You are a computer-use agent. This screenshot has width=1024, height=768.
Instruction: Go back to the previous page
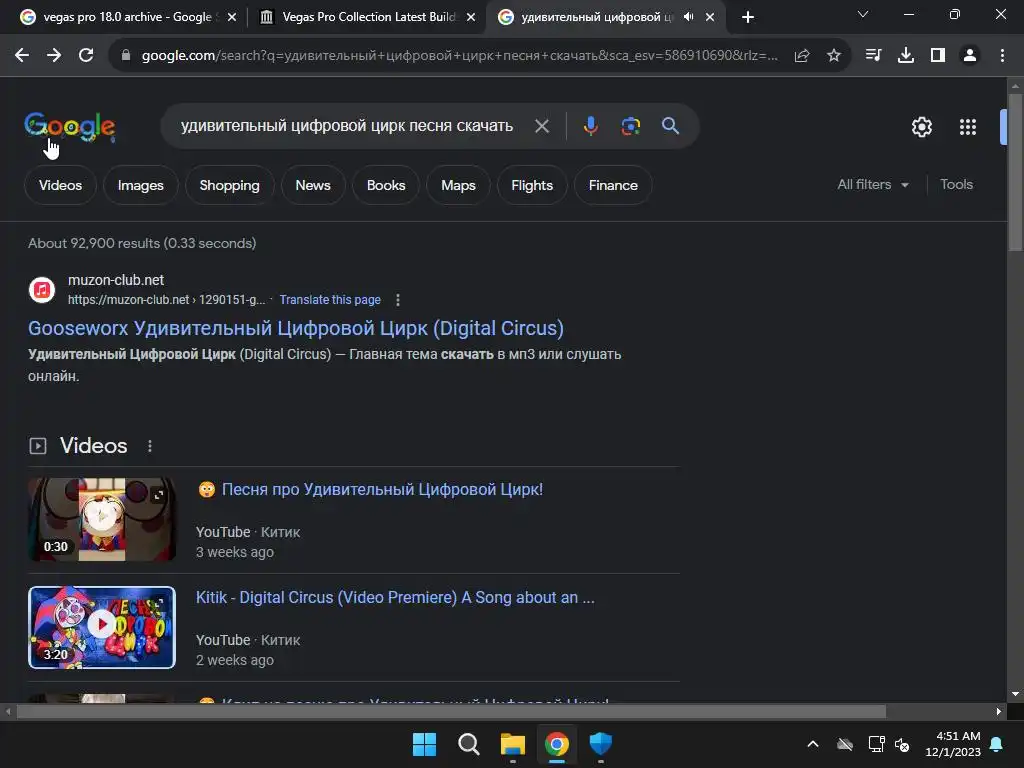coord(22,56)
